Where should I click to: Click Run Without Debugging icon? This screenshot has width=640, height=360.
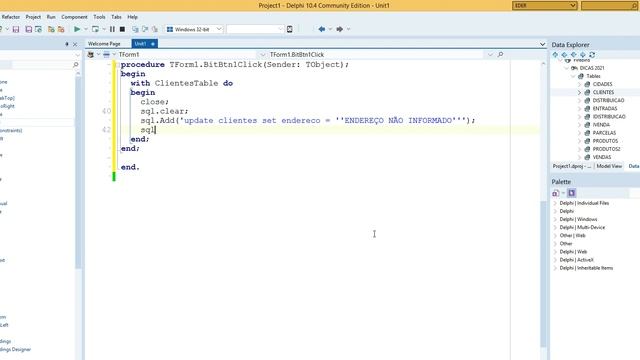pyautogui.click(x=95, y=29)
